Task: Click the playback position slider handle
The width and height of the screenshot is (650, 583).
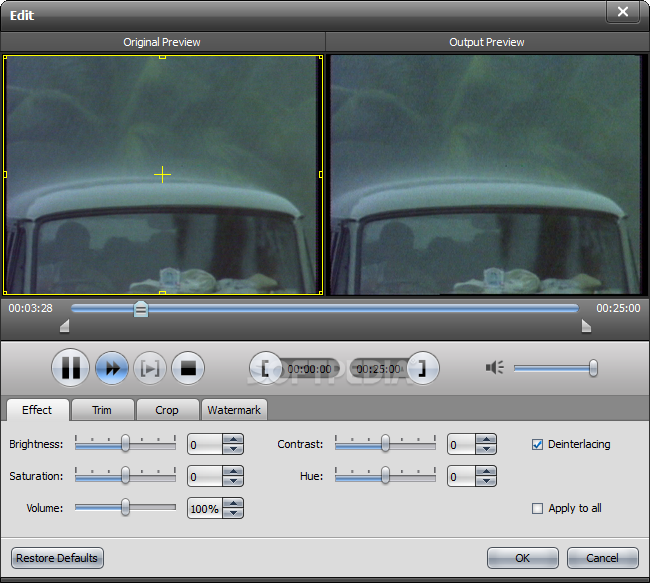Action: [x=141, y=309]
